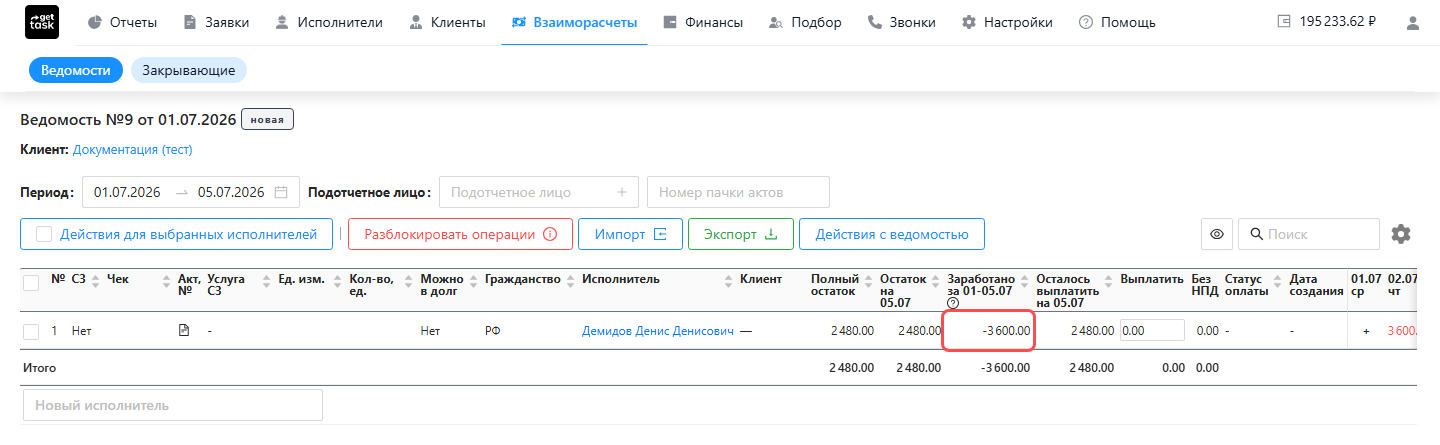Click the Номер пачки актов field

click(738, 192)
